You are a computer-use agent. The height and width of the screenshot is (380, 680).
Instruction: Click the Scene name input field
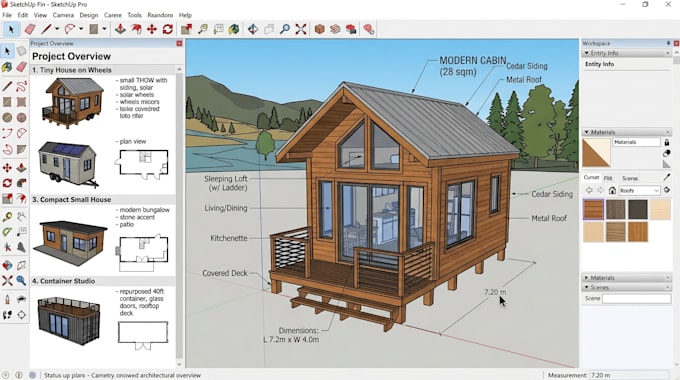(636, 298)
